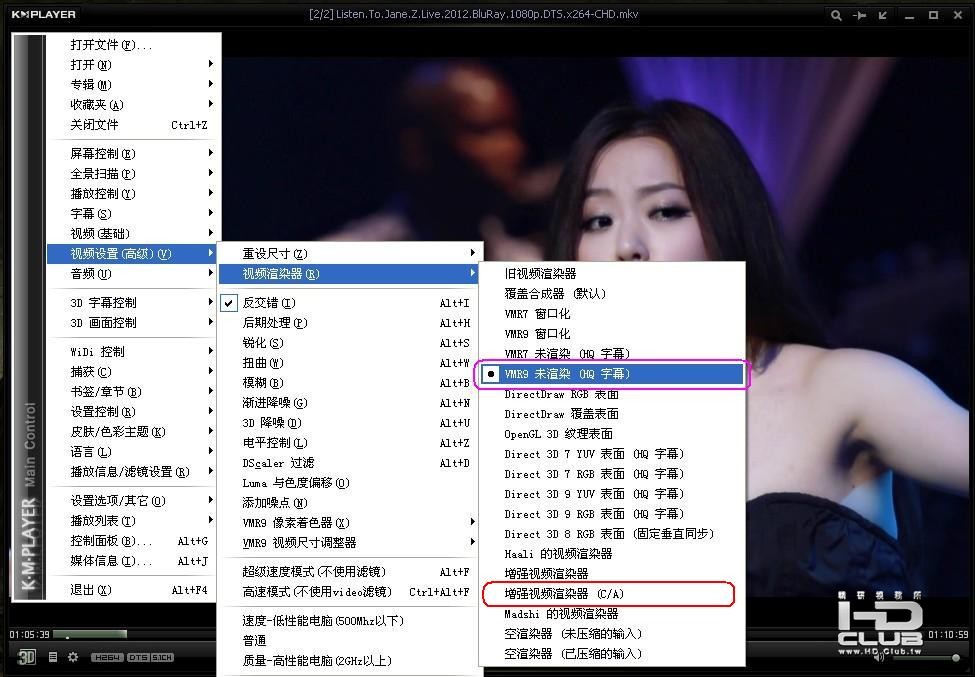Click the pin always-on-top icon
The height and width of the screenshot is (677, 975).
click(859, 16)
